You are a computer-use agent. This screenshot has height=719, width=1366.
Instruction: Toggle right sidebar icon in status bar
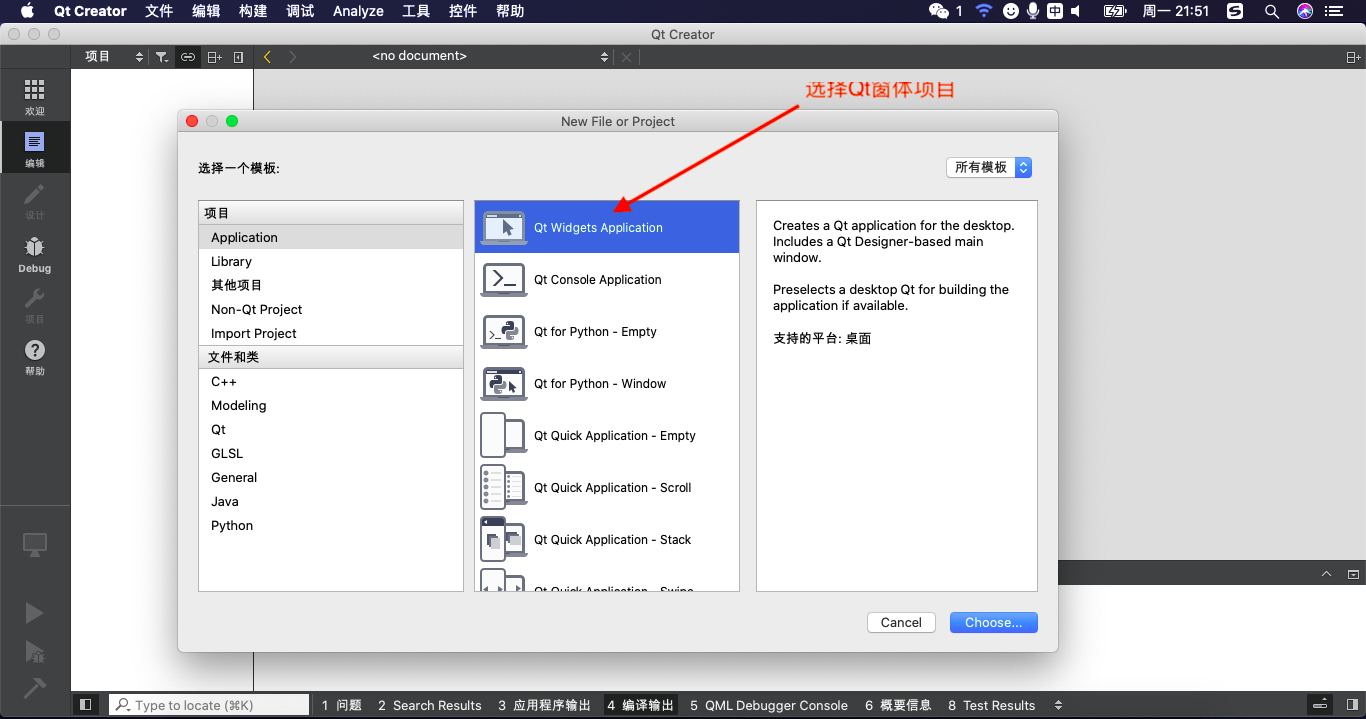(1352, 705)
